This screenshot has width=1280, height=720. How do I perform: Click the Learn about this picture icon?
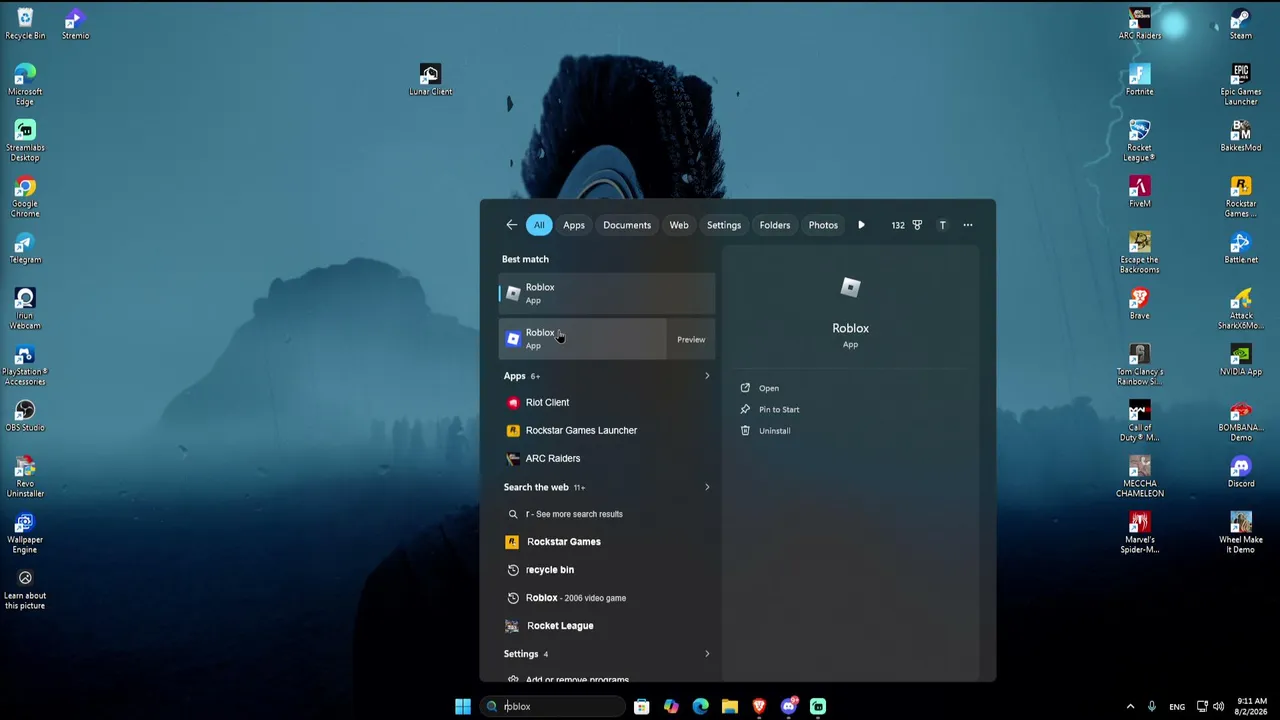(x=25, y=589)
